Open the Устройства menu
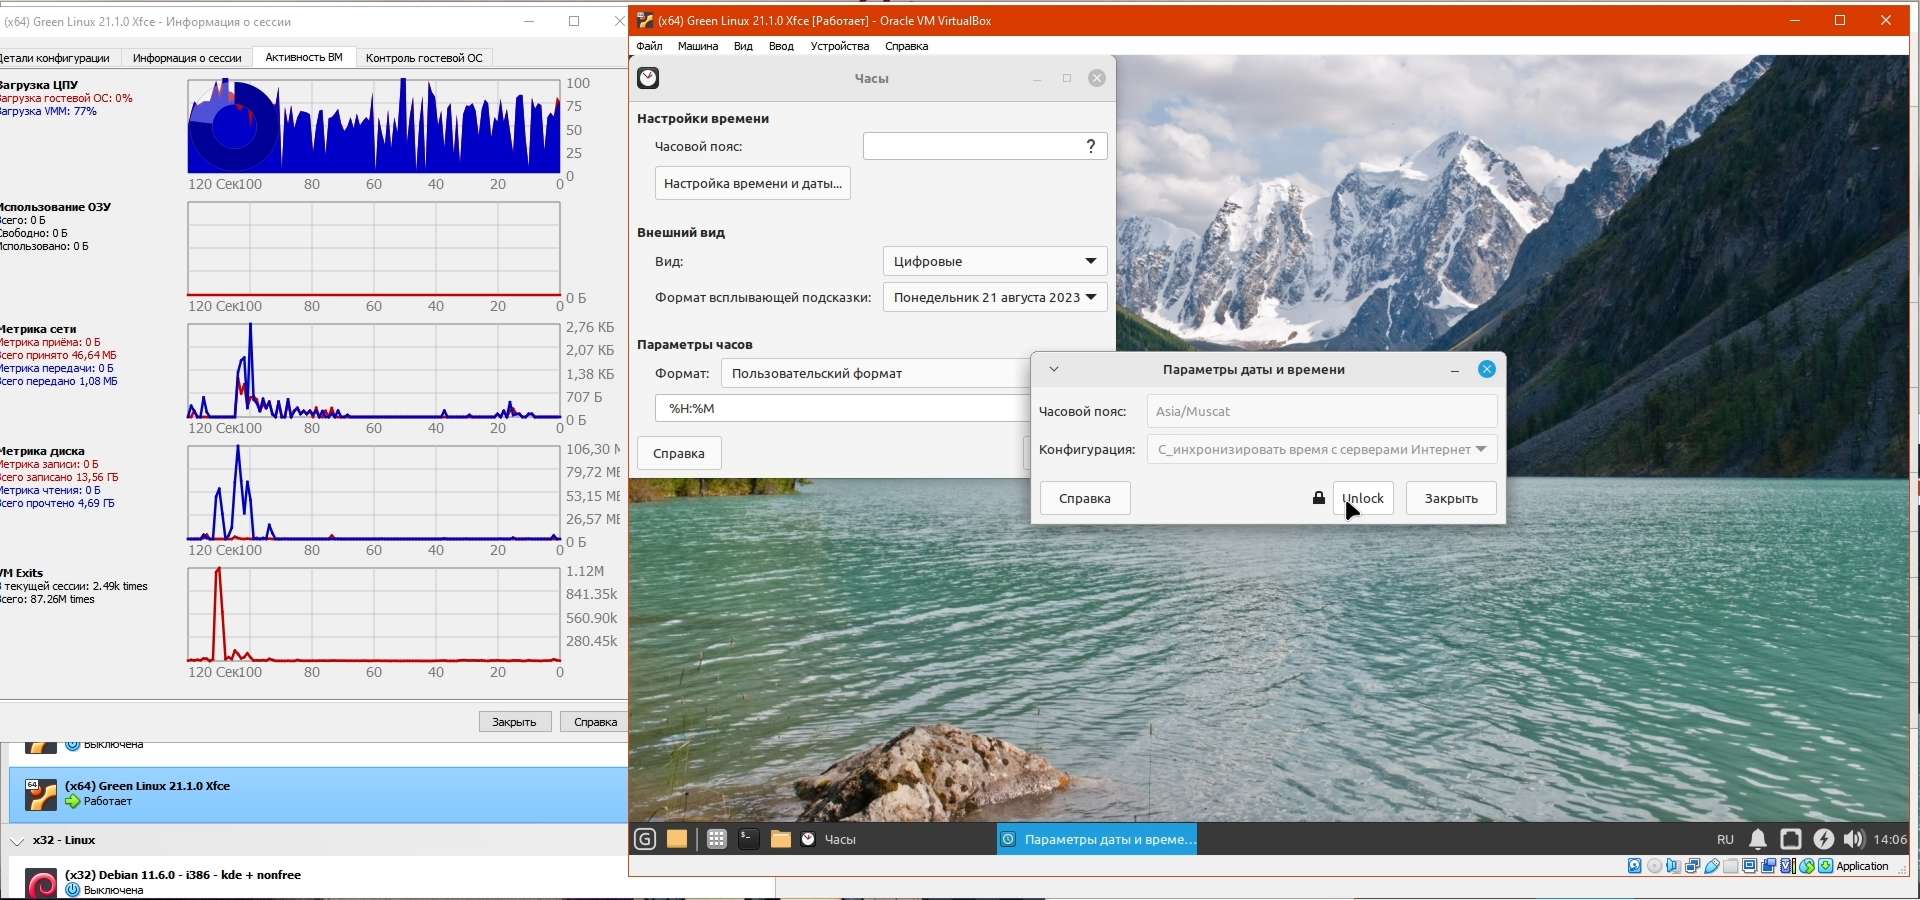Screen dimensions: 1920x900 (x=839, y=46)
